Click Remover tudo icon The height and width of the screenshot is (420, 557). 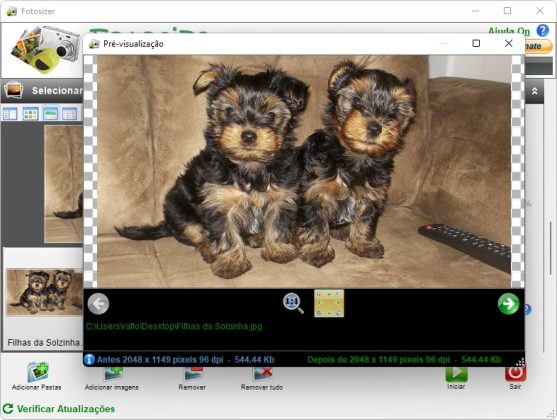(262, 373)
